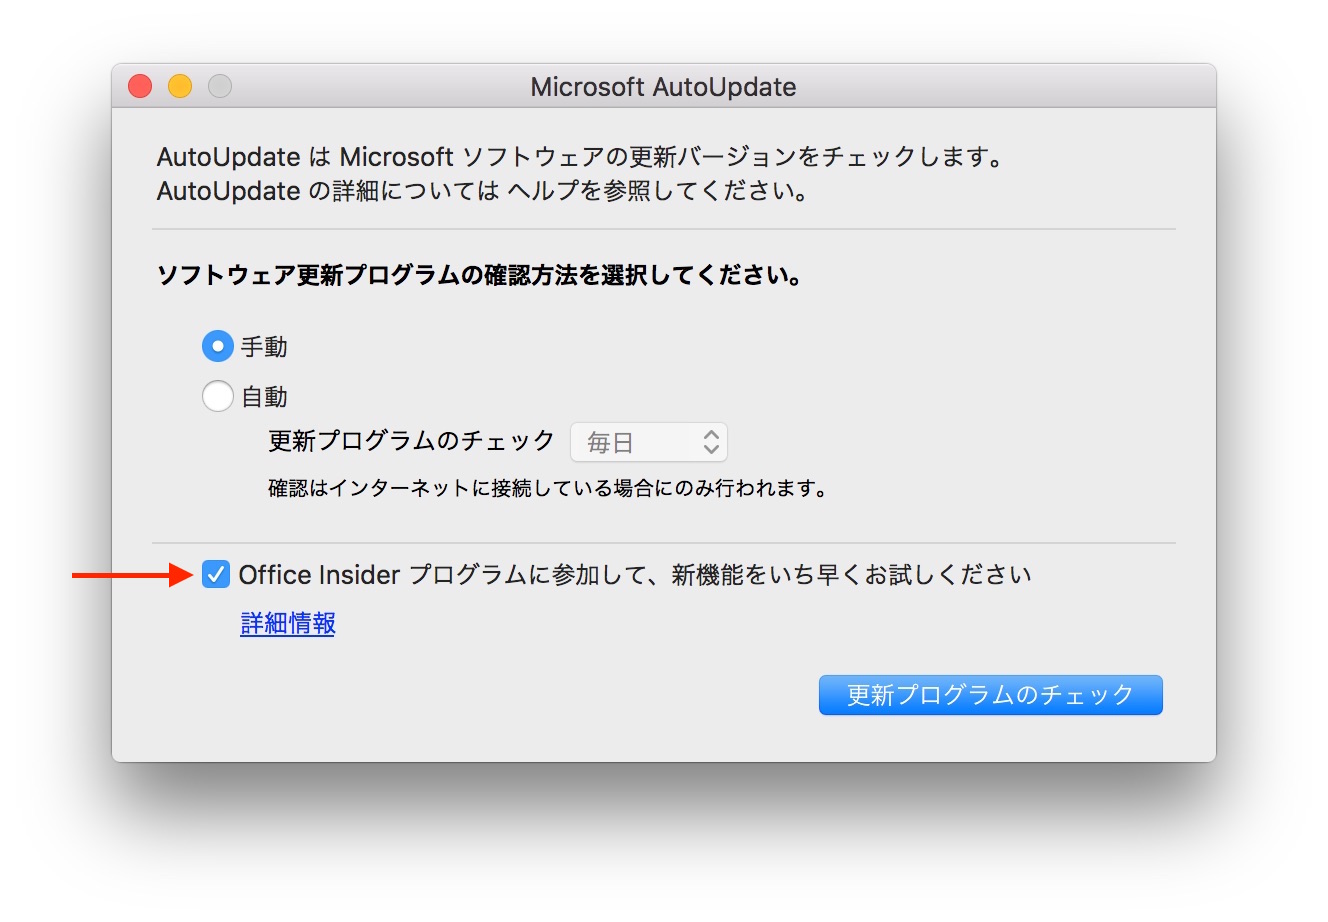Click the note 確認はインターネットに接続している場合にのみ行われます。
The width and height of the screenshot is (1328, 922).
point(549,489)
